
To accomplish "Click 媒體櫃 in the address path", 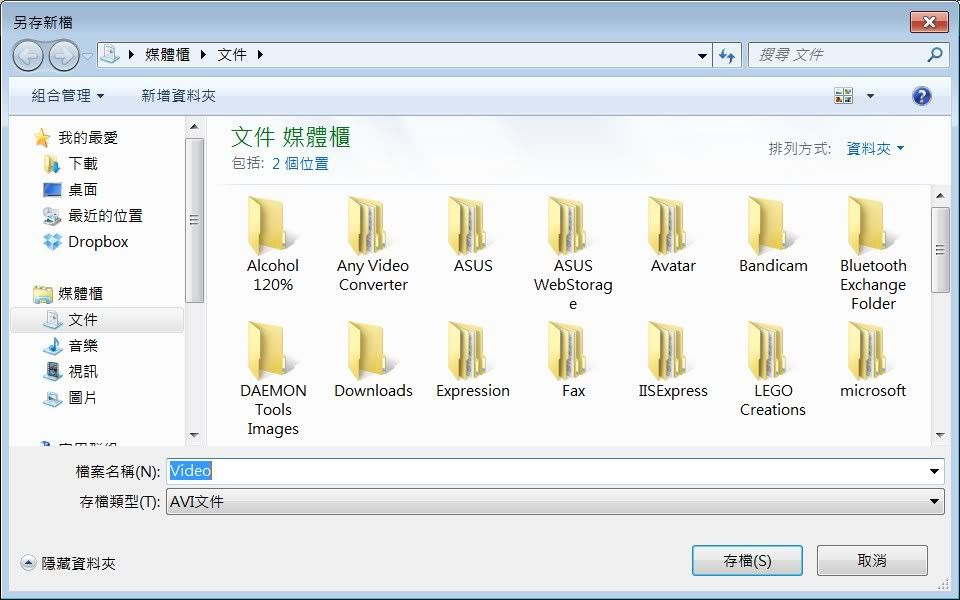I will tap(167, 55).
